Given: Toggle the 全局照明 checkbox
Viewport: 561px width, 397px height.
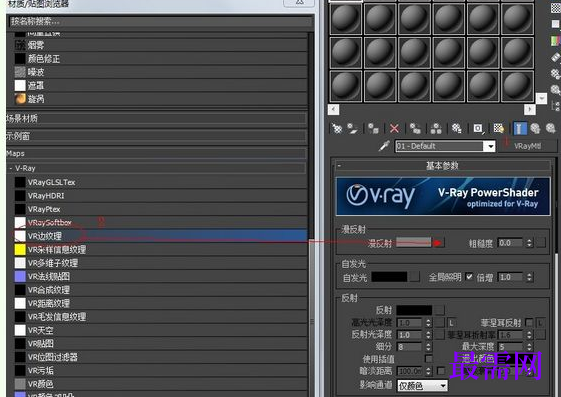Looking at the screenshot, I should point(469,277).
